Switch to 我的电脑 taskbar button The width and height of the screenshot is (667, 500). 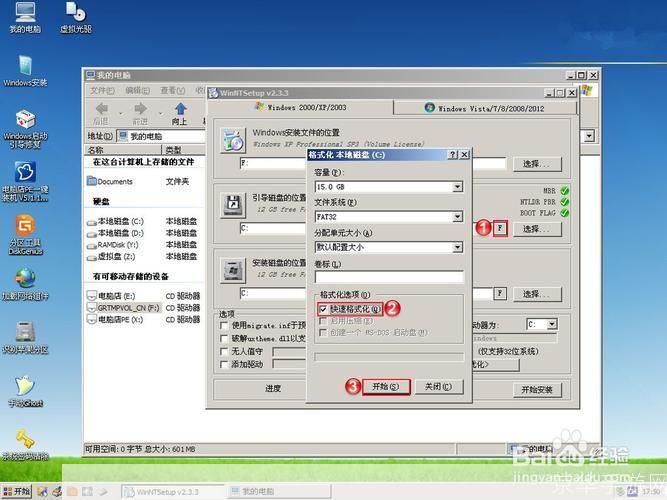[x=278, y=492]
